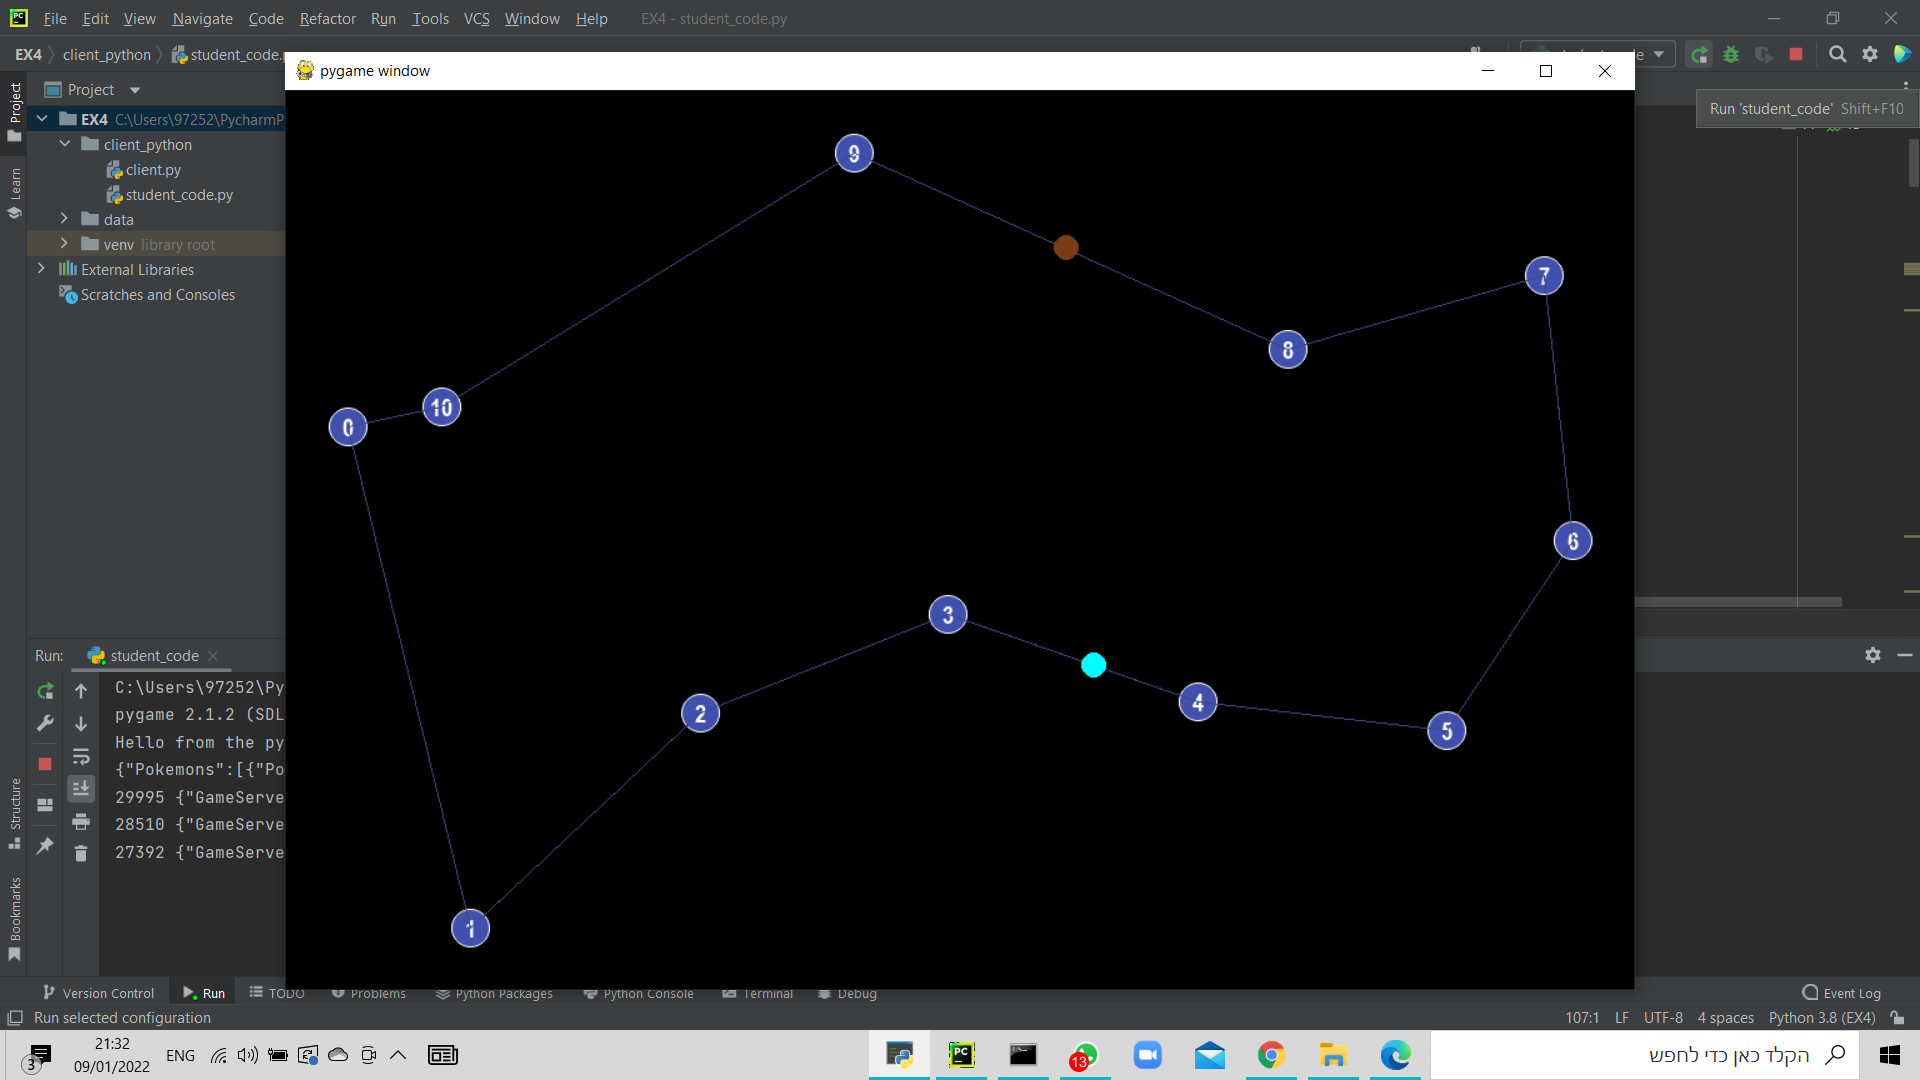
Task: Hide the Run tool window minus icon
Action: click(x=1905, y=655)
